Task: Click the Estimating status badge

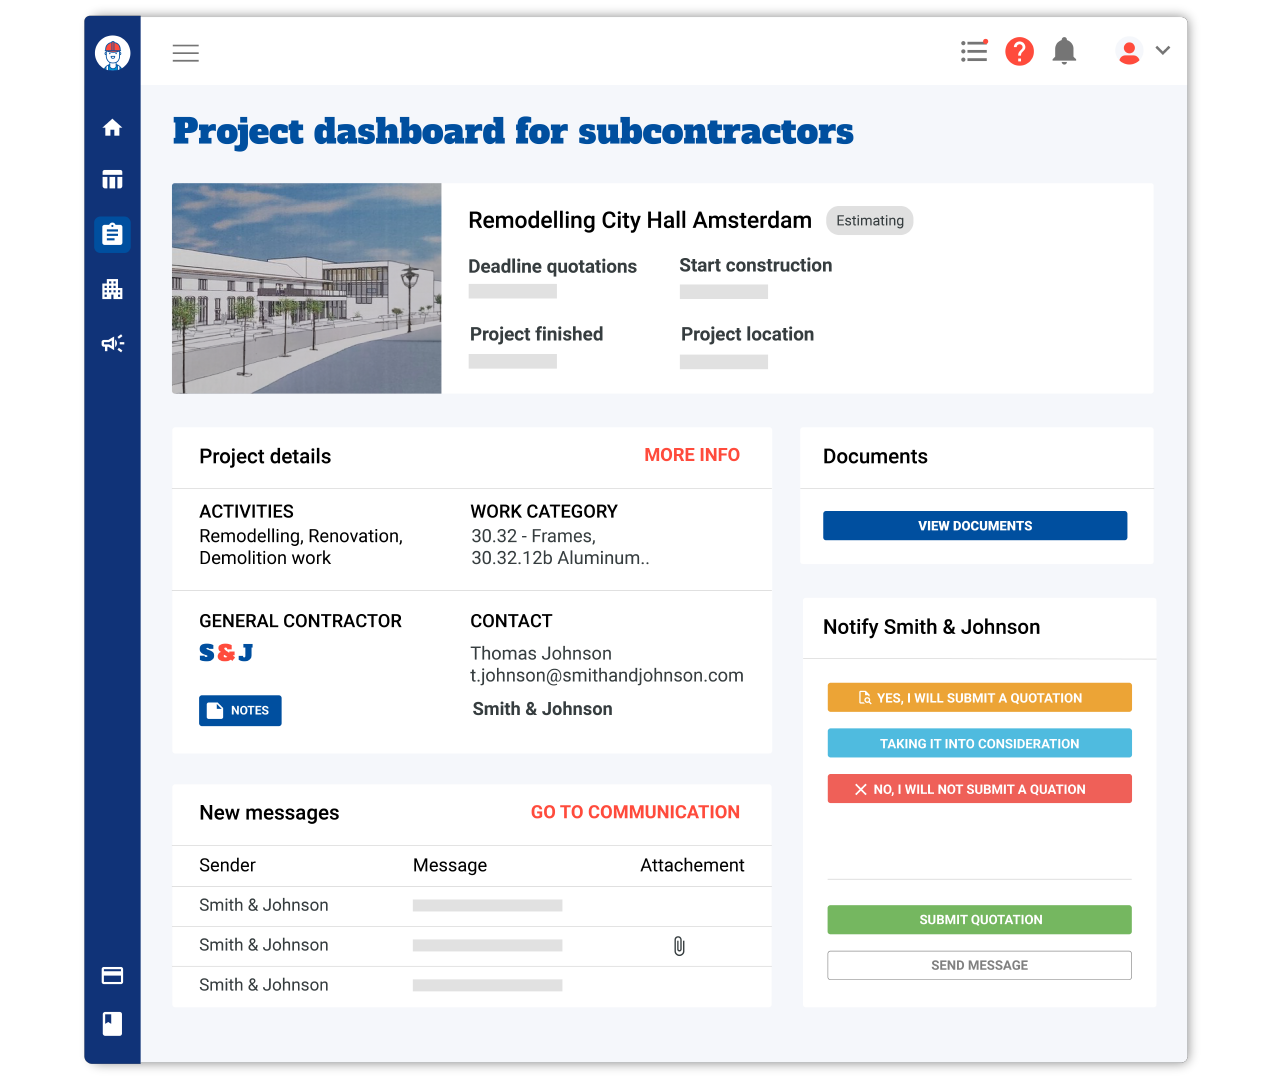Action: [870, 221]
